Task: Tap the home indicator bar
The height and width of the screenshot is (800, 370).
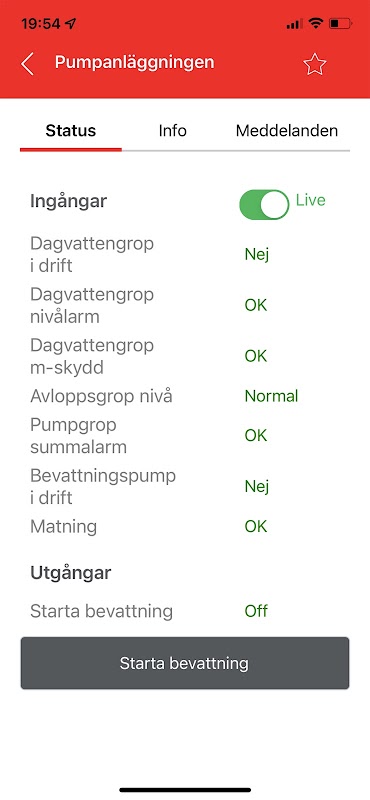Action: pyautogui.click(x=185, y=790)
